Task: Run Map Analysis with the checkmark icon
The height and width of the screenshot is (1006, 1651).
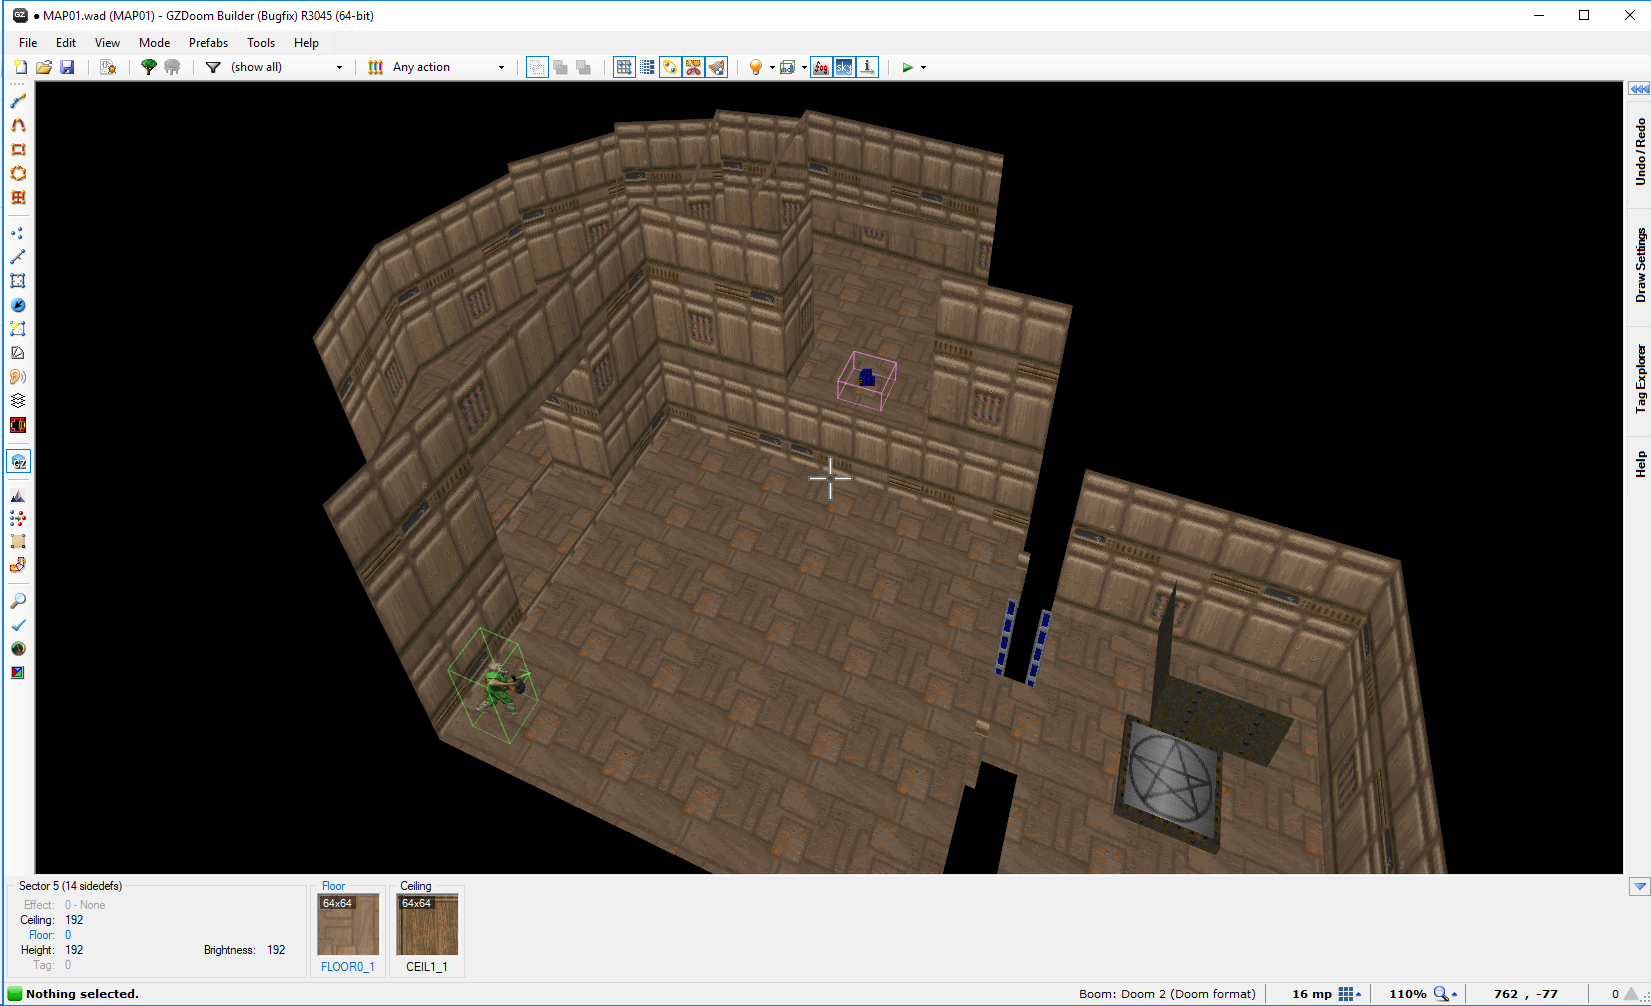Action: pos(18,625)
